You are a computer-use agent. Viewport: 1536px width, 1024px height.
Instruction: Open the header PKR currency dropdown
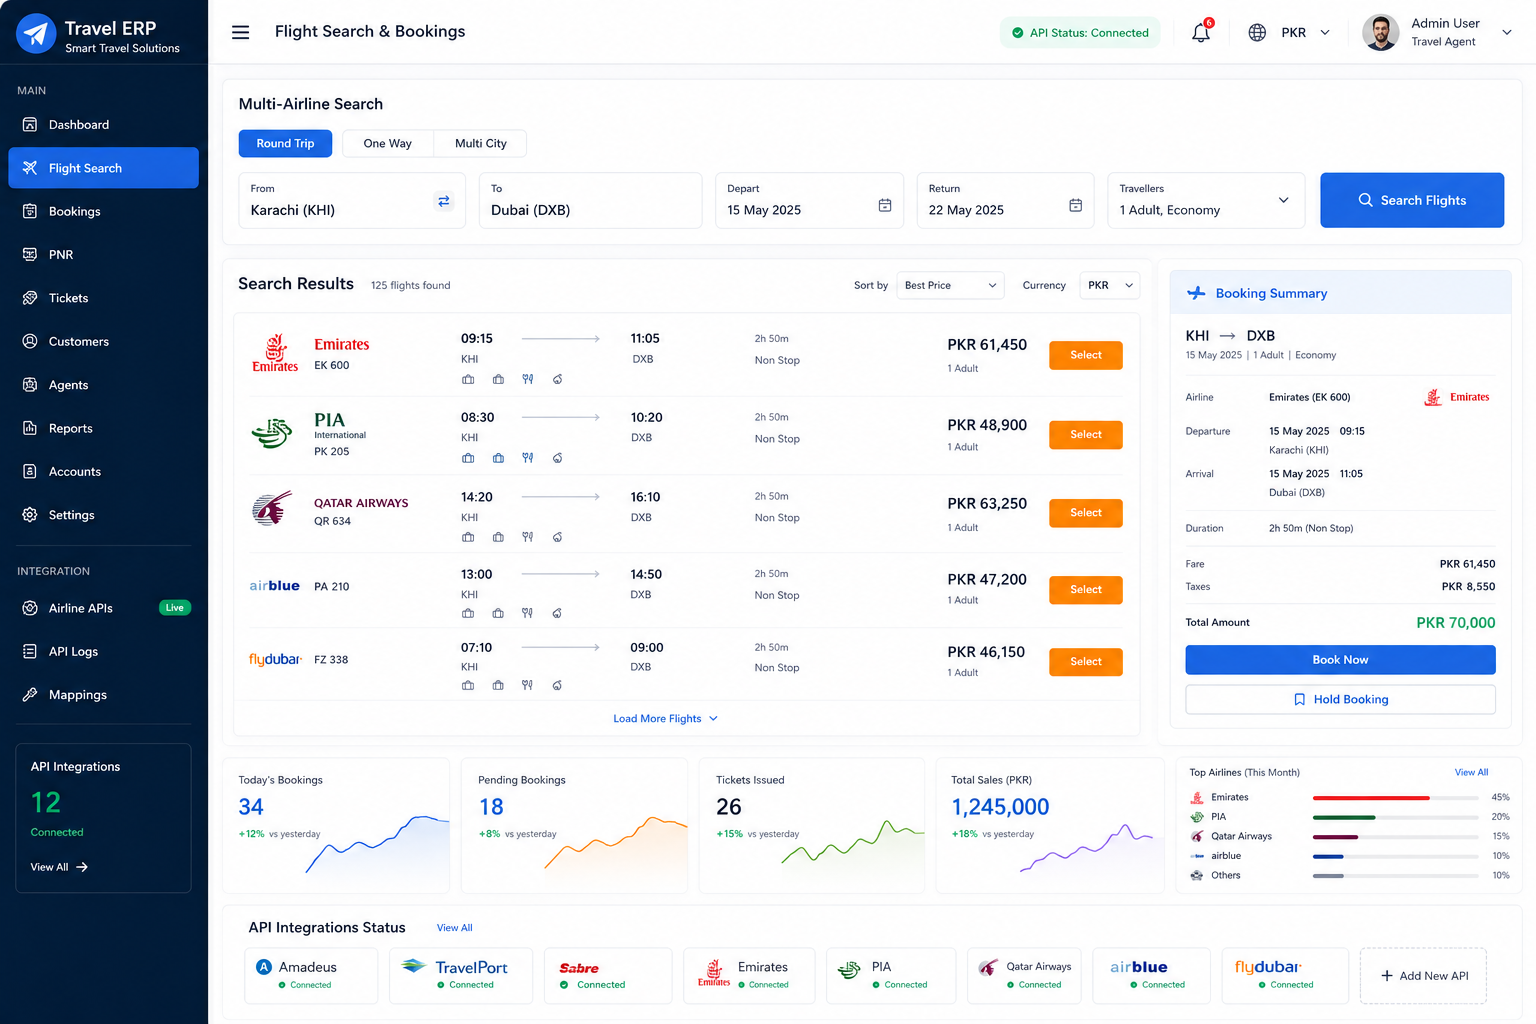tap(1305, 32)
